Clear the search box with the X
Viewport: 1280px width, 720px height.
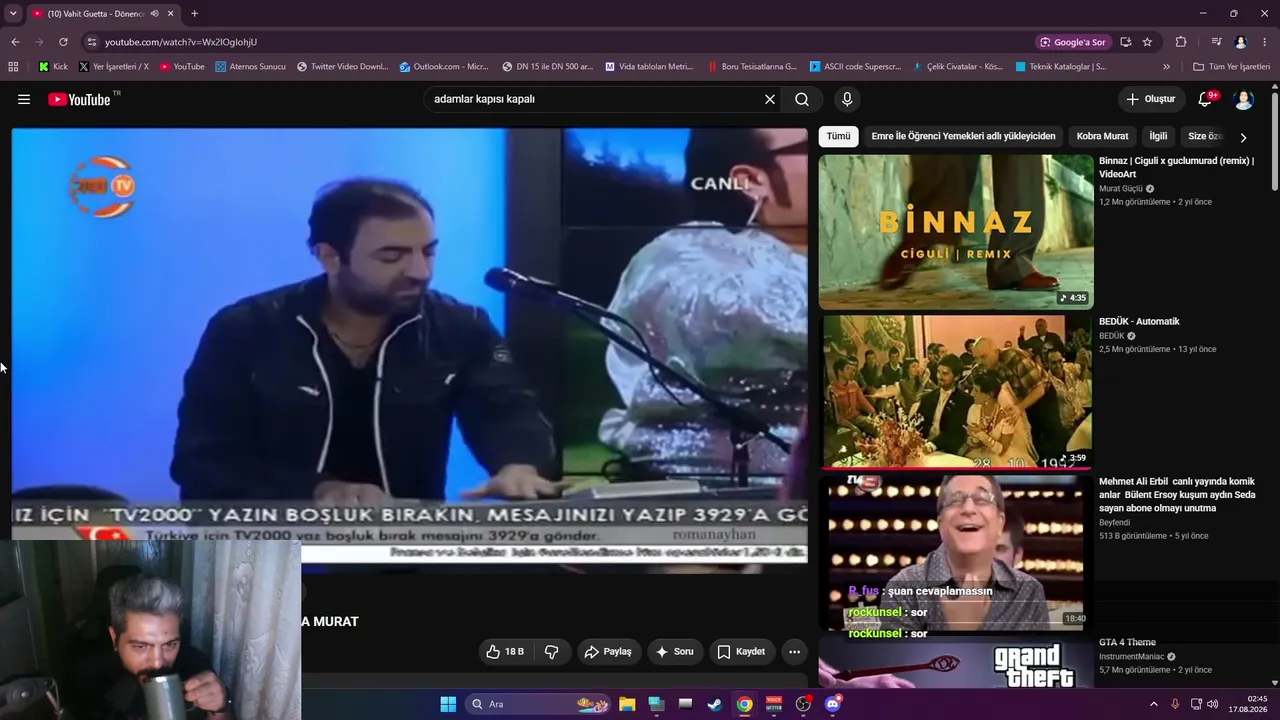coord(770,99)
